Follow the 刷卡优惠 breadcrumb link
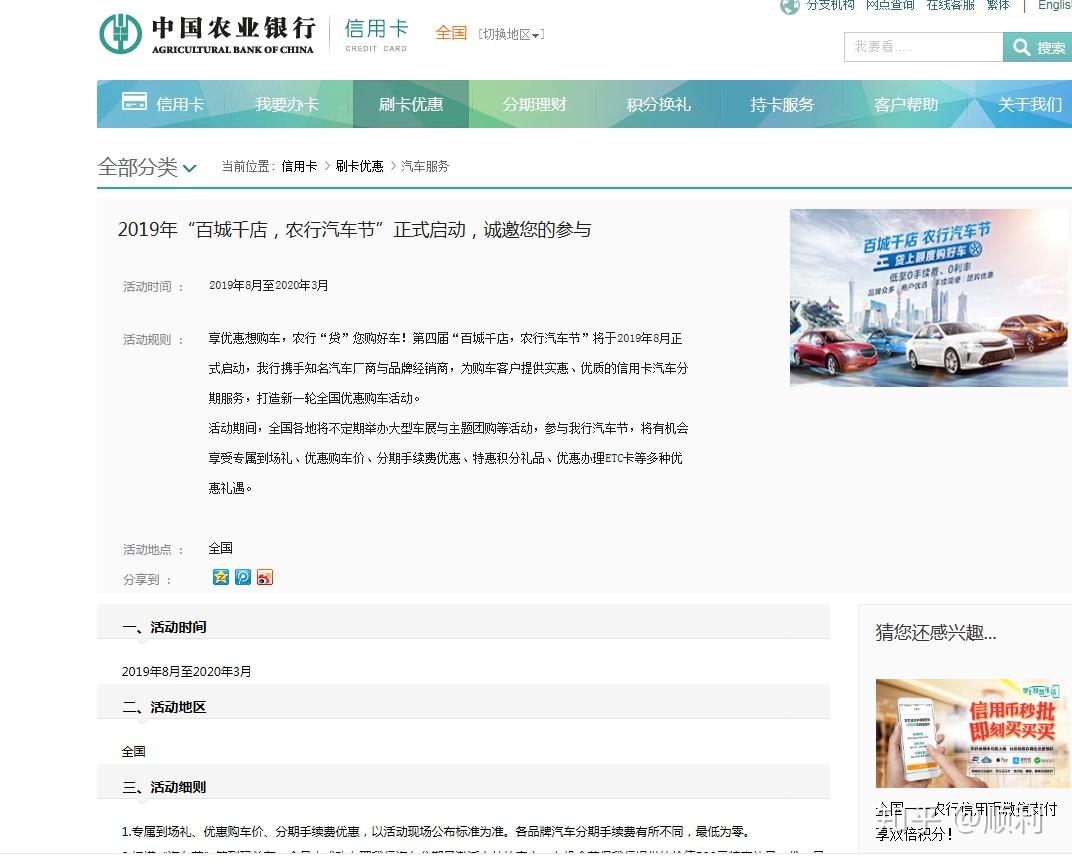The height and width of the screenshot is (865, 1072). 360,166
